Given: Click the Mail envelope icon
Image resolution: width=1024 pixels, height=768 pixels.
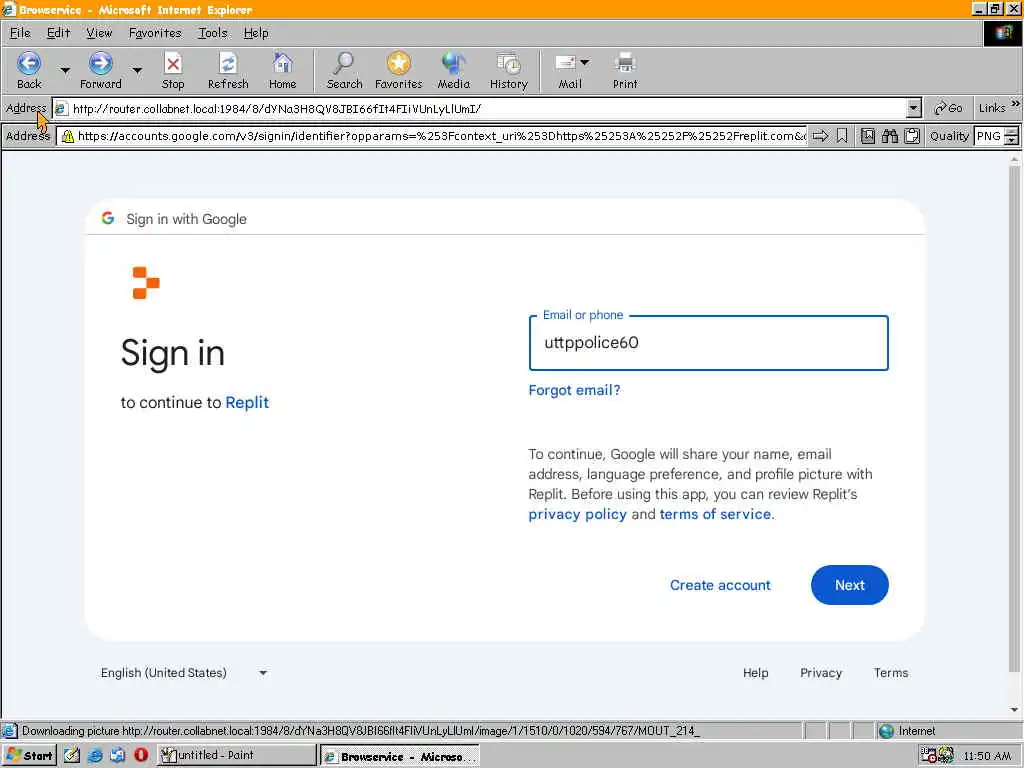Looking at the screenshot, I should point(565,63).
